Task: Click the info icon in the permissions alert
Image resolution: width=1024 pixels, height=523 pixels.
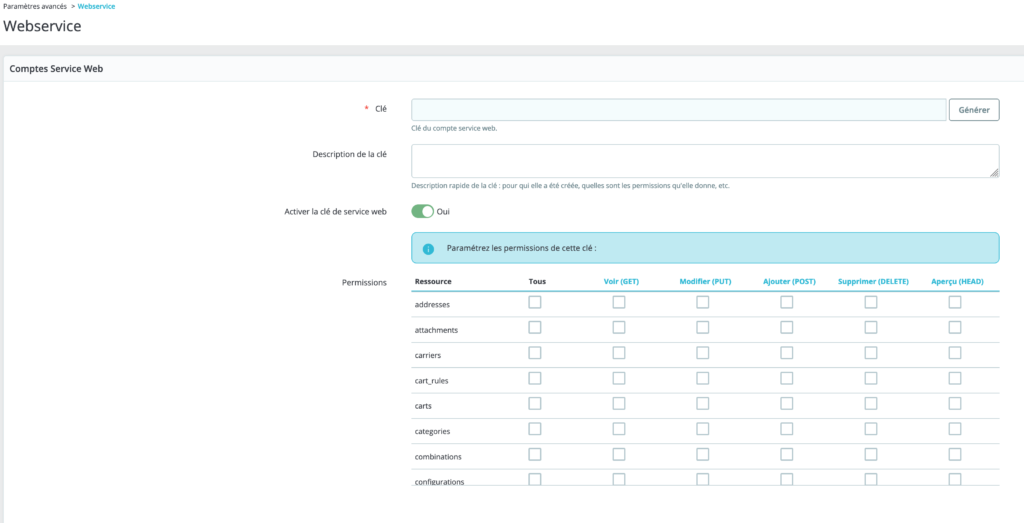Action: click(x=428, y=249)
